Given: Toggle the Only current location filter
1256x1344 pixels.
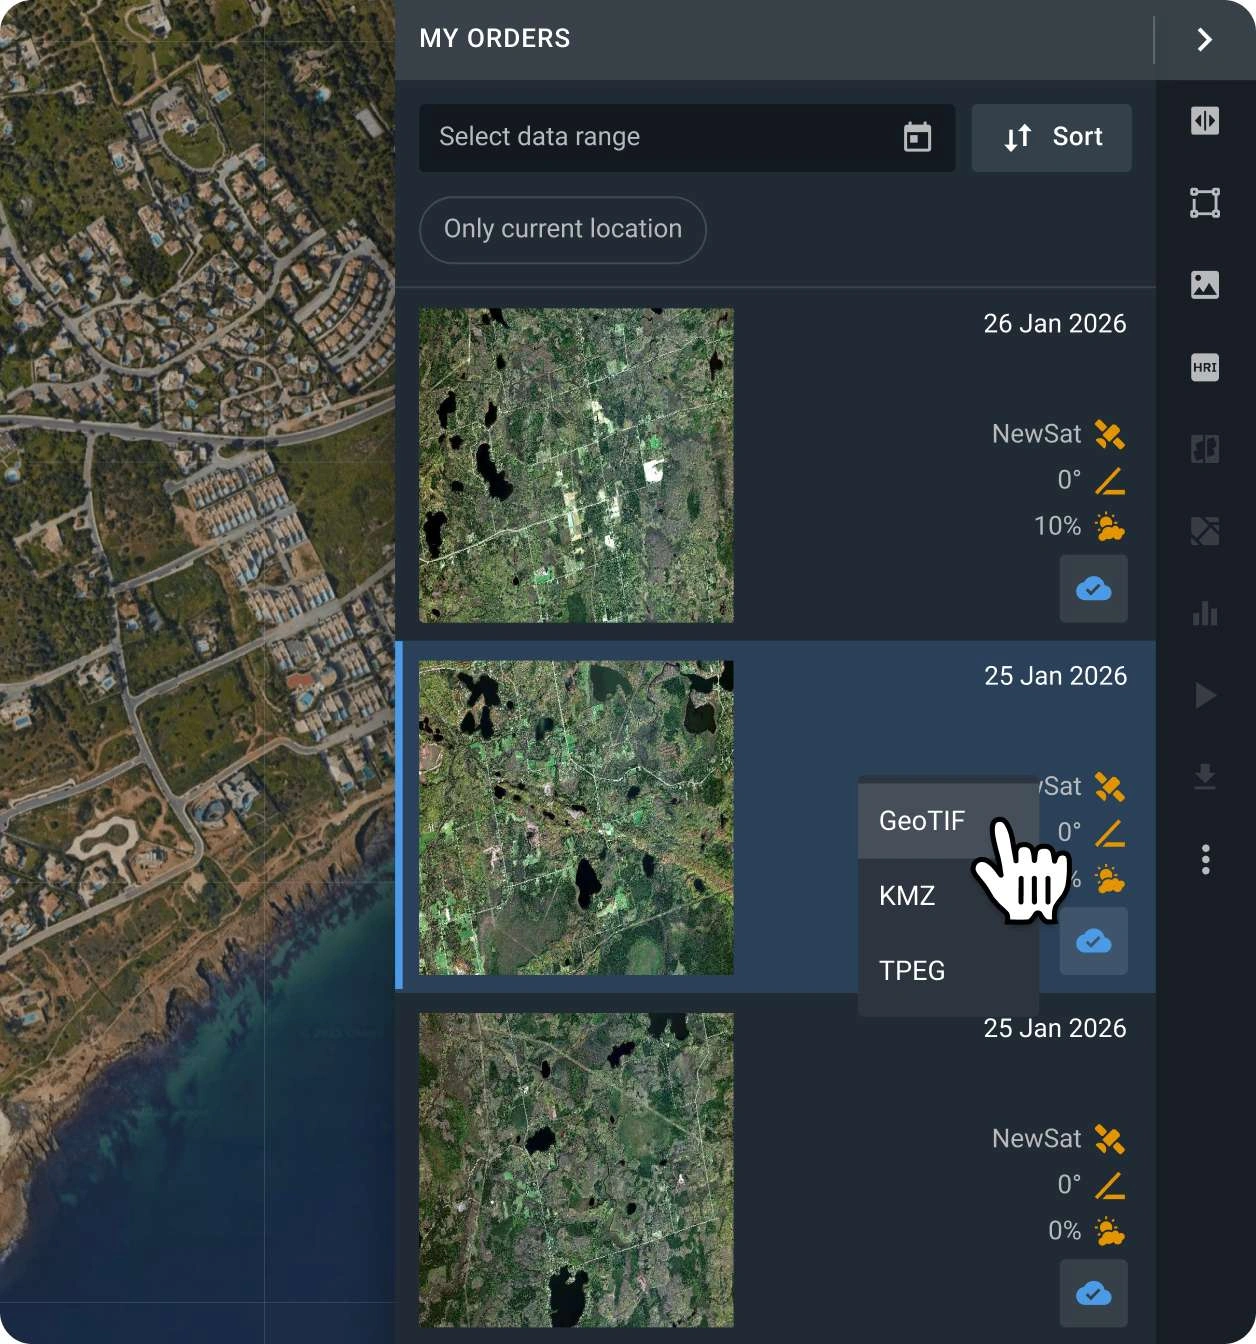Looking at the screenshot, I should click(x=562, y=230).
